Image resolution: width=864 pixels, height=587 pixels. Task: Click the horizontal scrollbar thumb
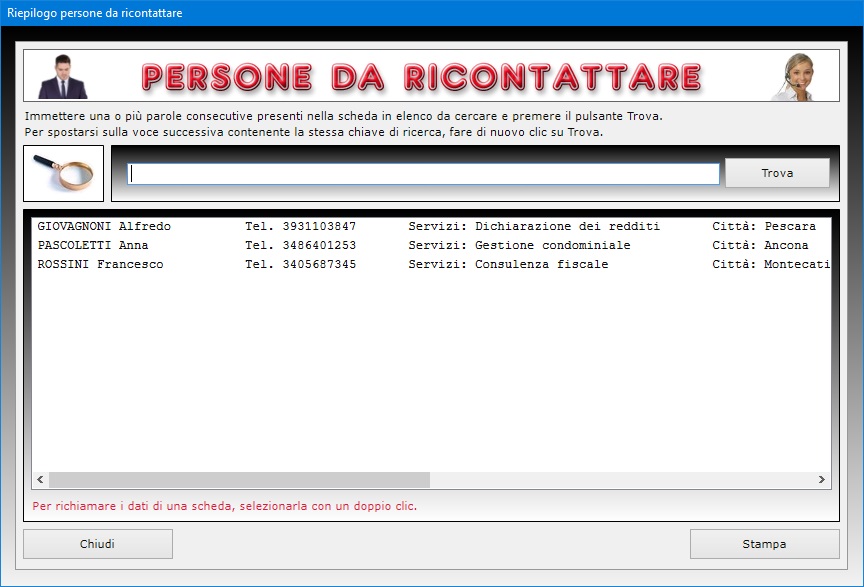point(239,480)
